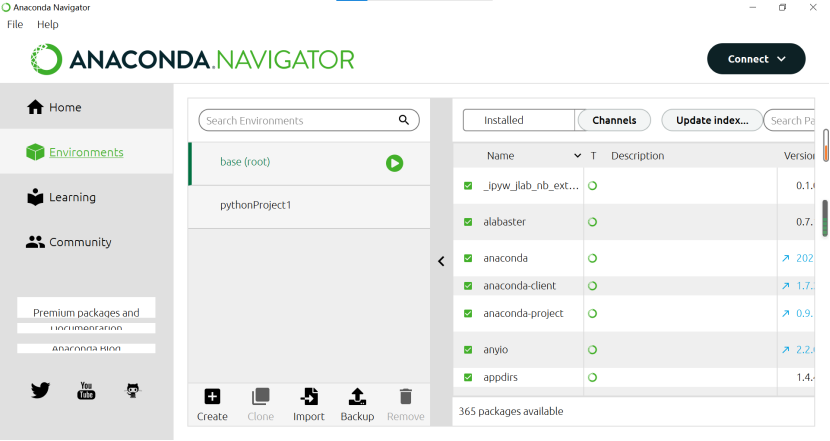The height and width of the screenshot is (441, 830).
Task: Click the Search Environments input field
Action: pos(309,120)
